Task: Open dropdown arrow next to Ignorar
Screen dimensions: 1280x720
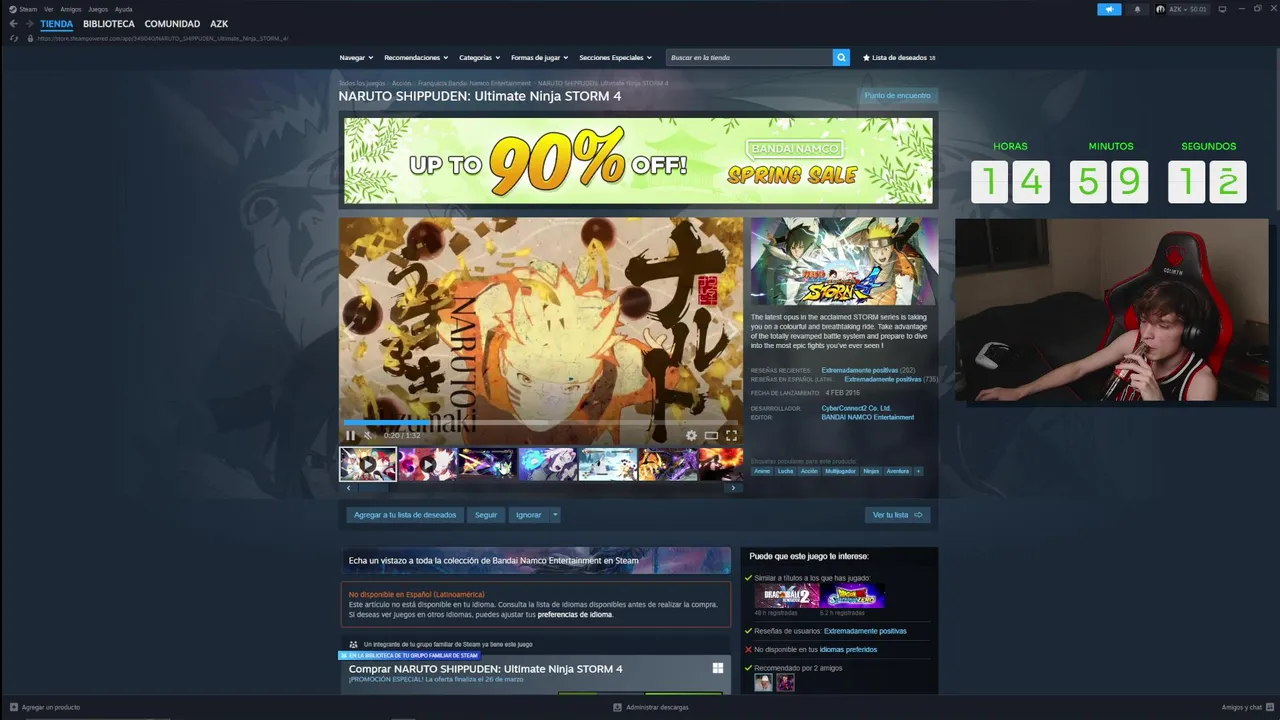Action: pos(555,515)
